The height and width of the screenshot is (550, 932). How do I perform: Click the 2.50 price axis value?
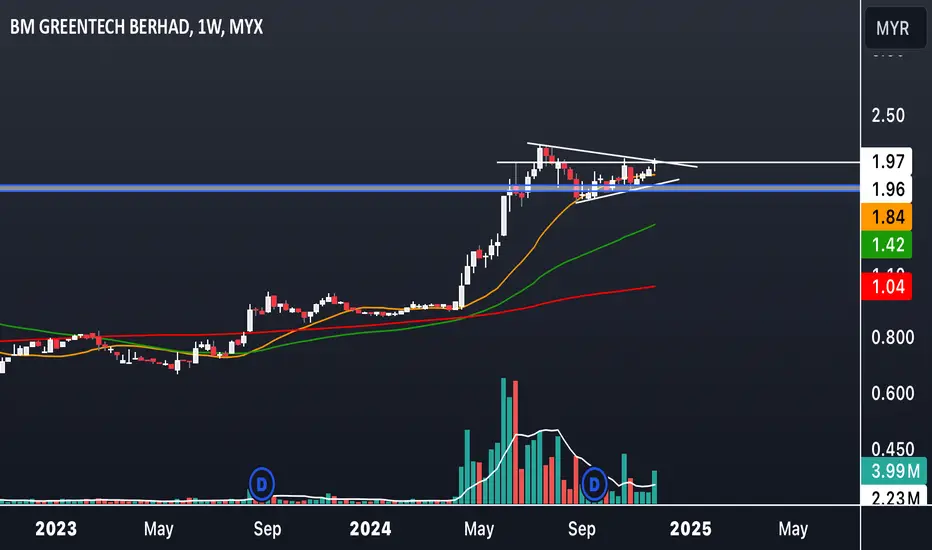click(888, 115)
